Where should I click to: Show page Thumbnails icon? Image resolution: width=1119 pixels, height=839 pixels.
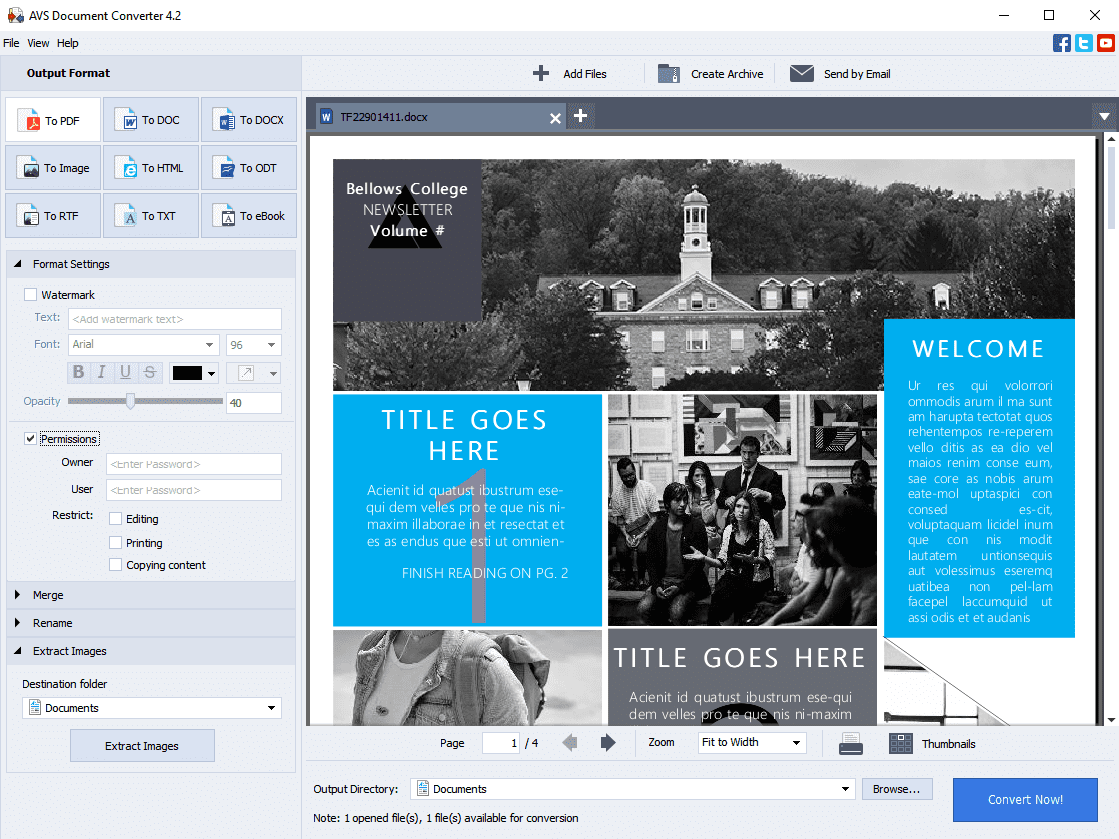(x=901, y=743)
